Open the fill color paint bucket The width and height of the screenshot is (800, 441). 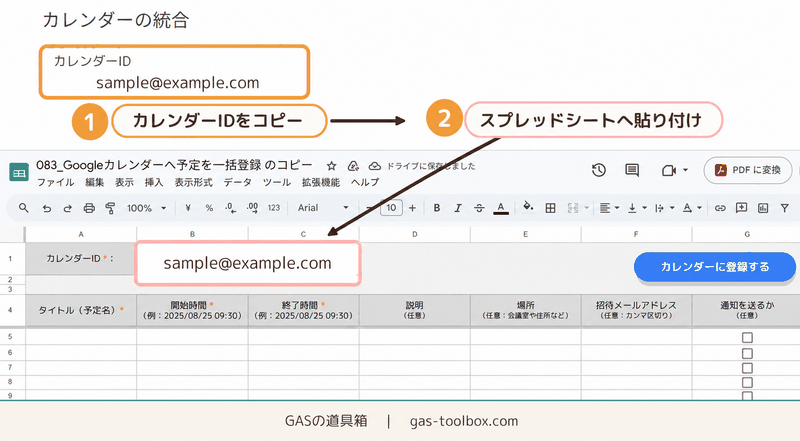click(528, 207)
